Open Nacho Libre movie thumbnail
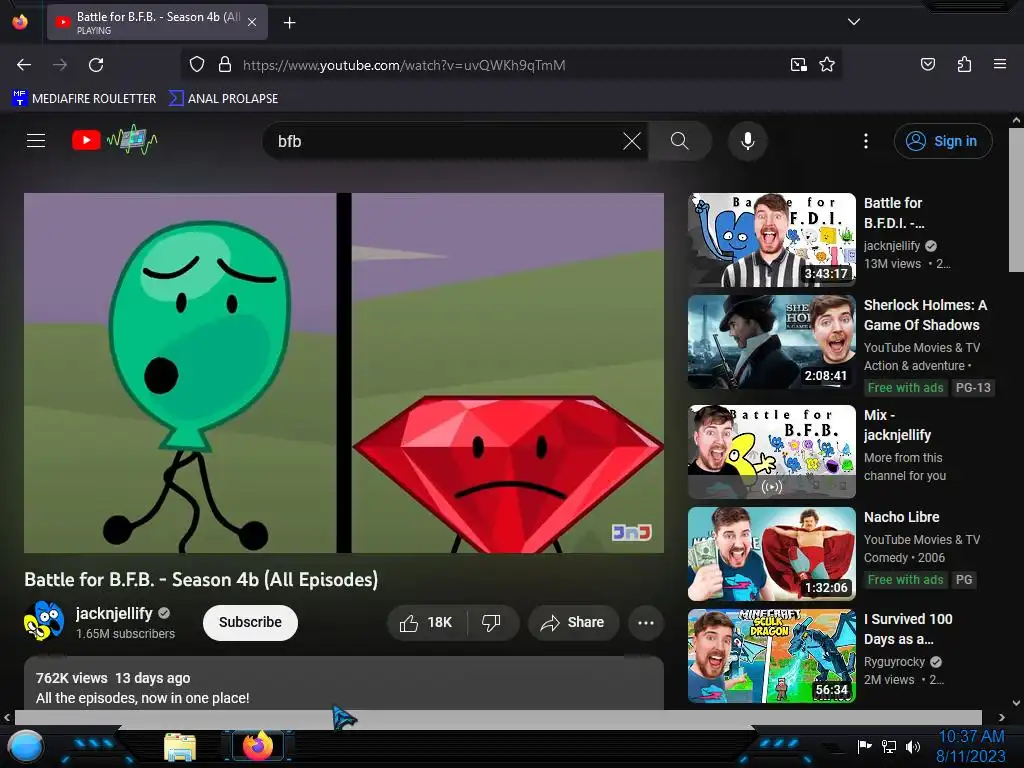Image resolution: width=1024 pixels, height=768 pixels. pyautogui.click(x=771, y=554)
